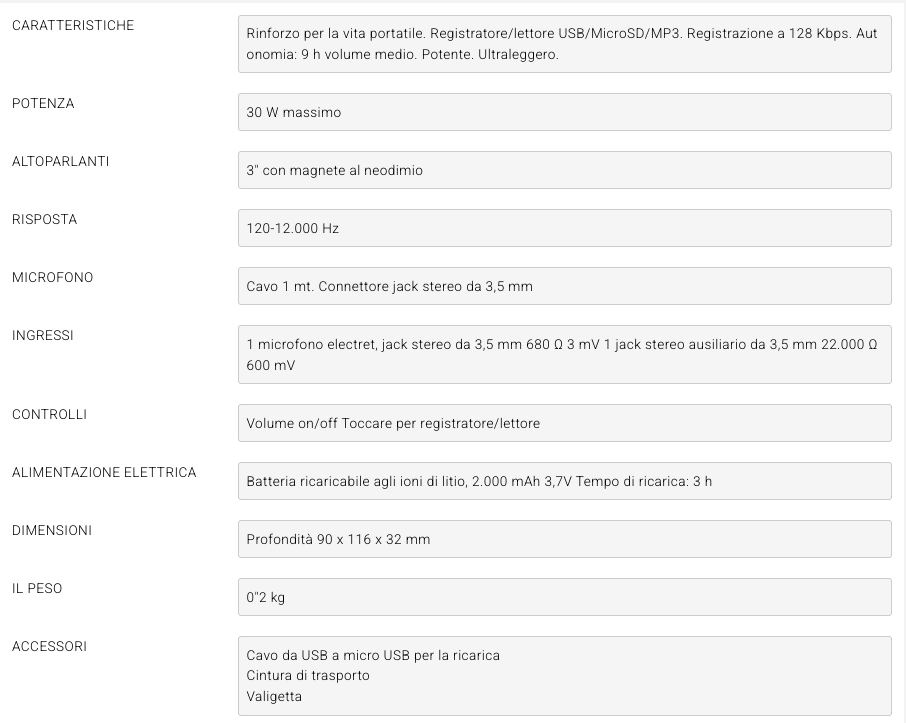Click the DIMENSIONI field showing 90 x 116 x 32 mm
Viewport: 906px width, 723px height.
click(564, 539)
